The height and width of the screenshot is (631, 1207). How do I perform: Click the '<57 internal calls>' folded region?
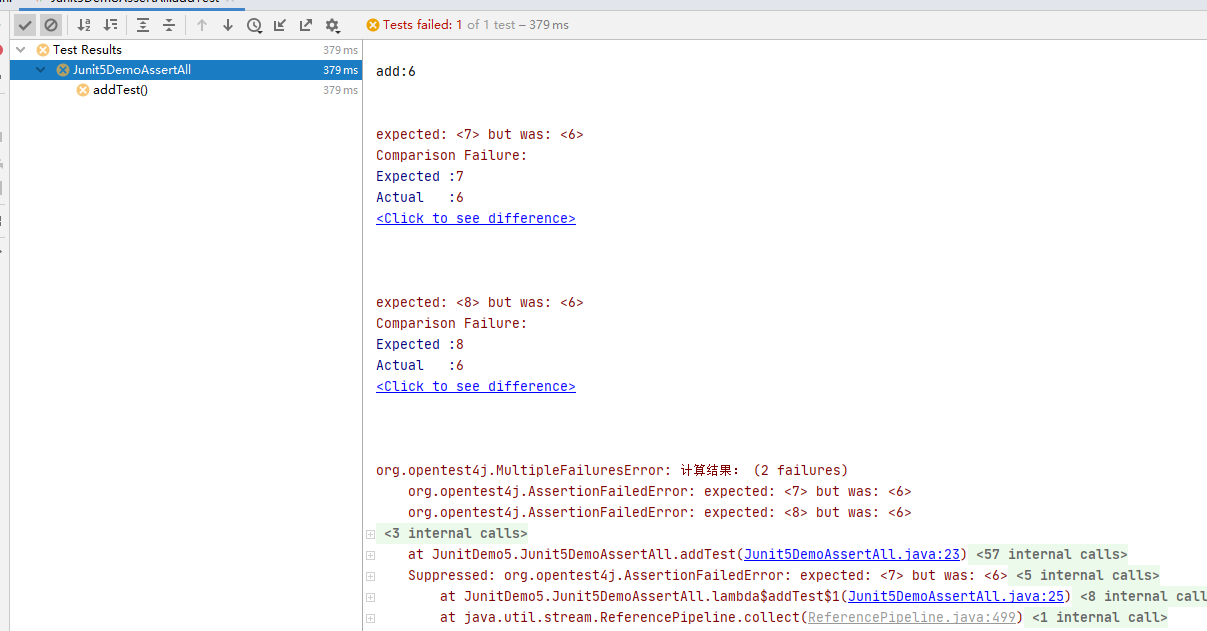pyautogui.click(x=1052, y=554)
